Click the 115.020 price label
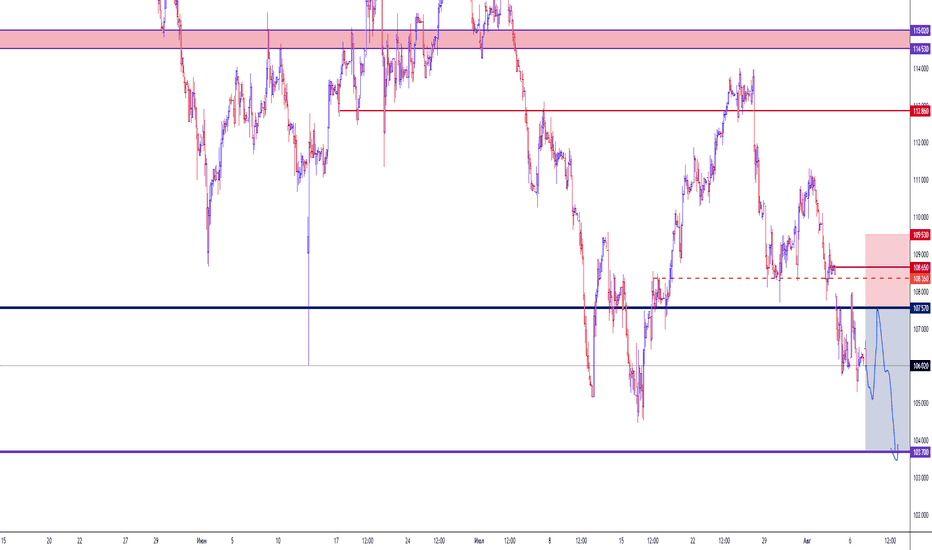 [920, 30]
